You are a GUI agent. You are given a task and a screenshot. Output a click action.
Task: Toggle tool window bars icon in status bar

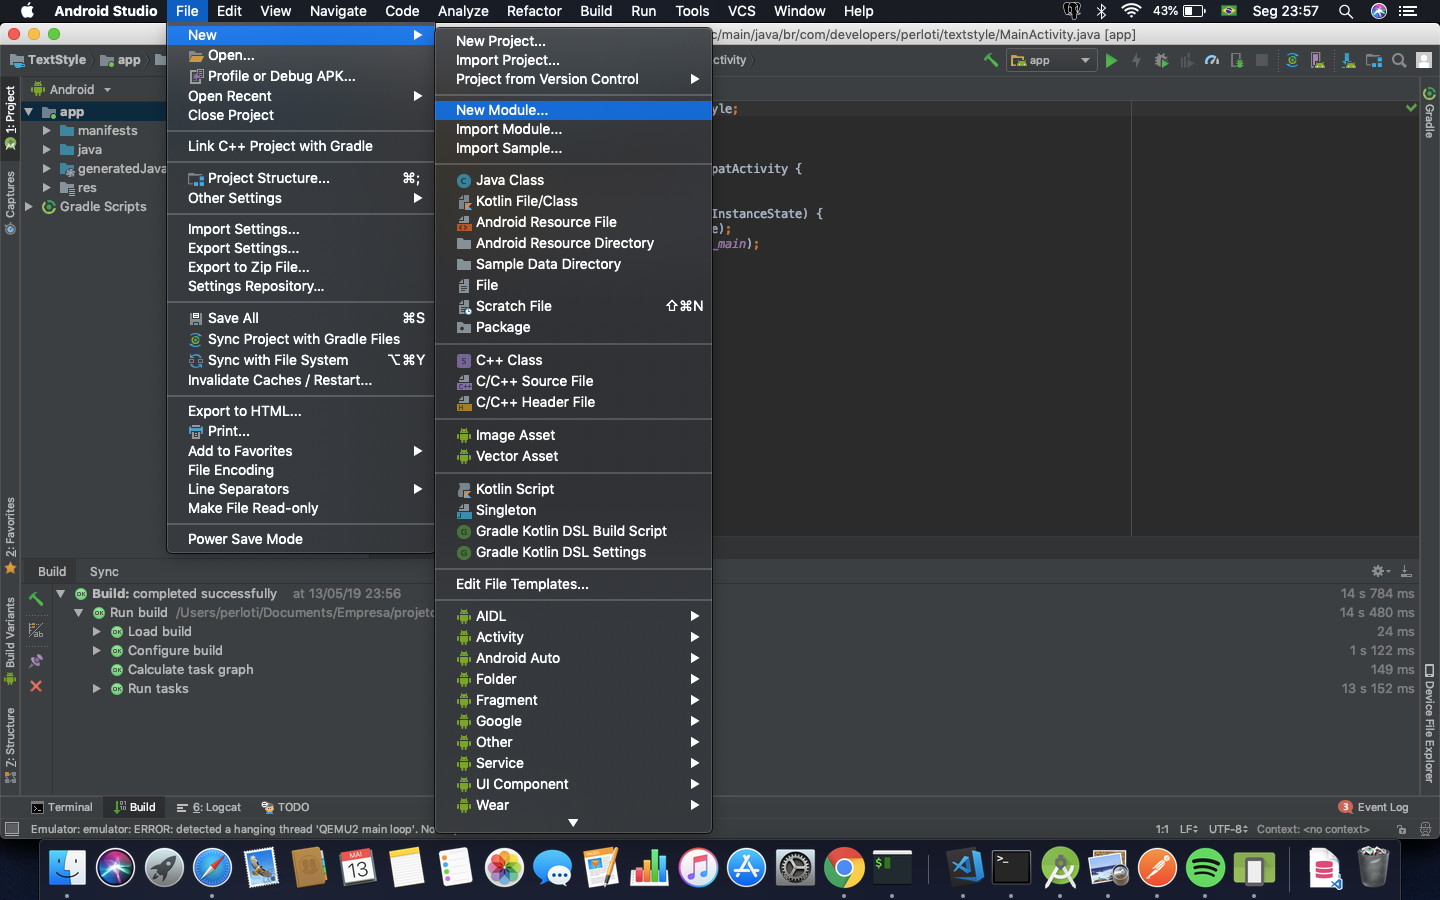coord(12,829)
